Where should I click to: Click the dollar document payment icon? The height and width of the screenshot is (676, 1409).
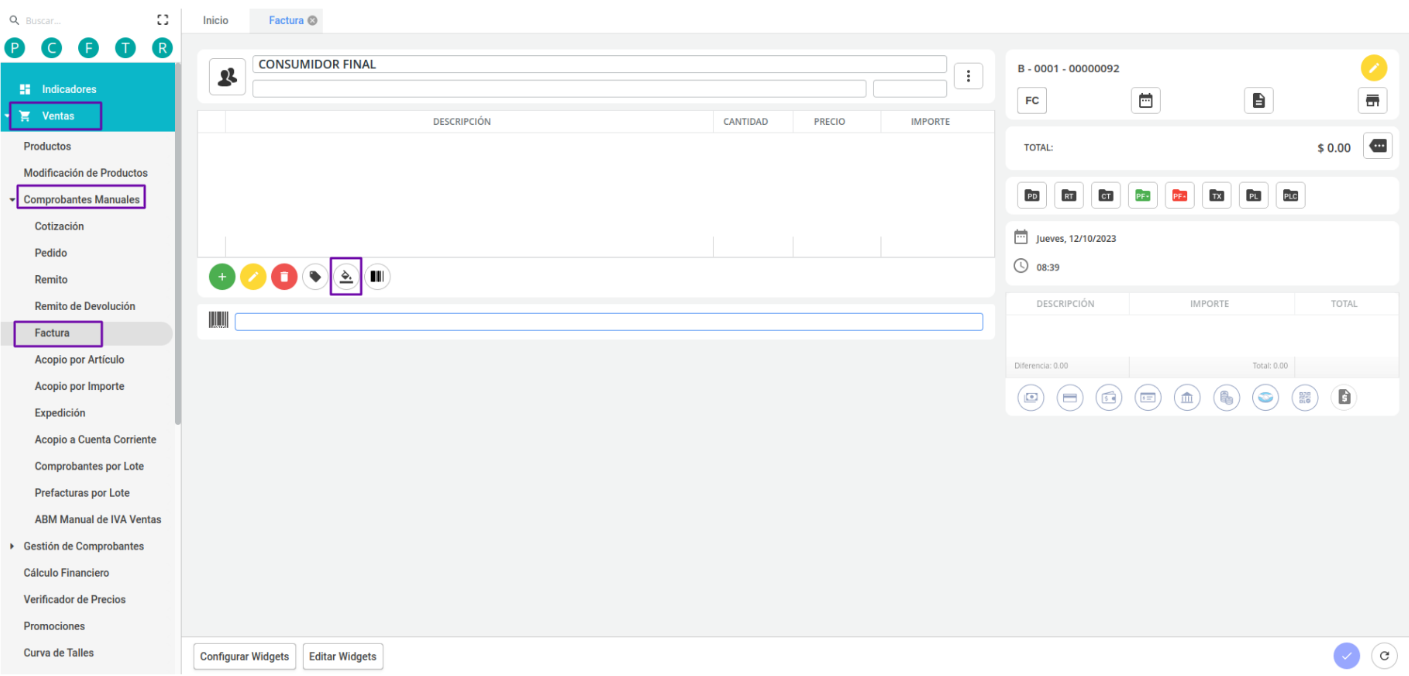[x=1345, y=398]
